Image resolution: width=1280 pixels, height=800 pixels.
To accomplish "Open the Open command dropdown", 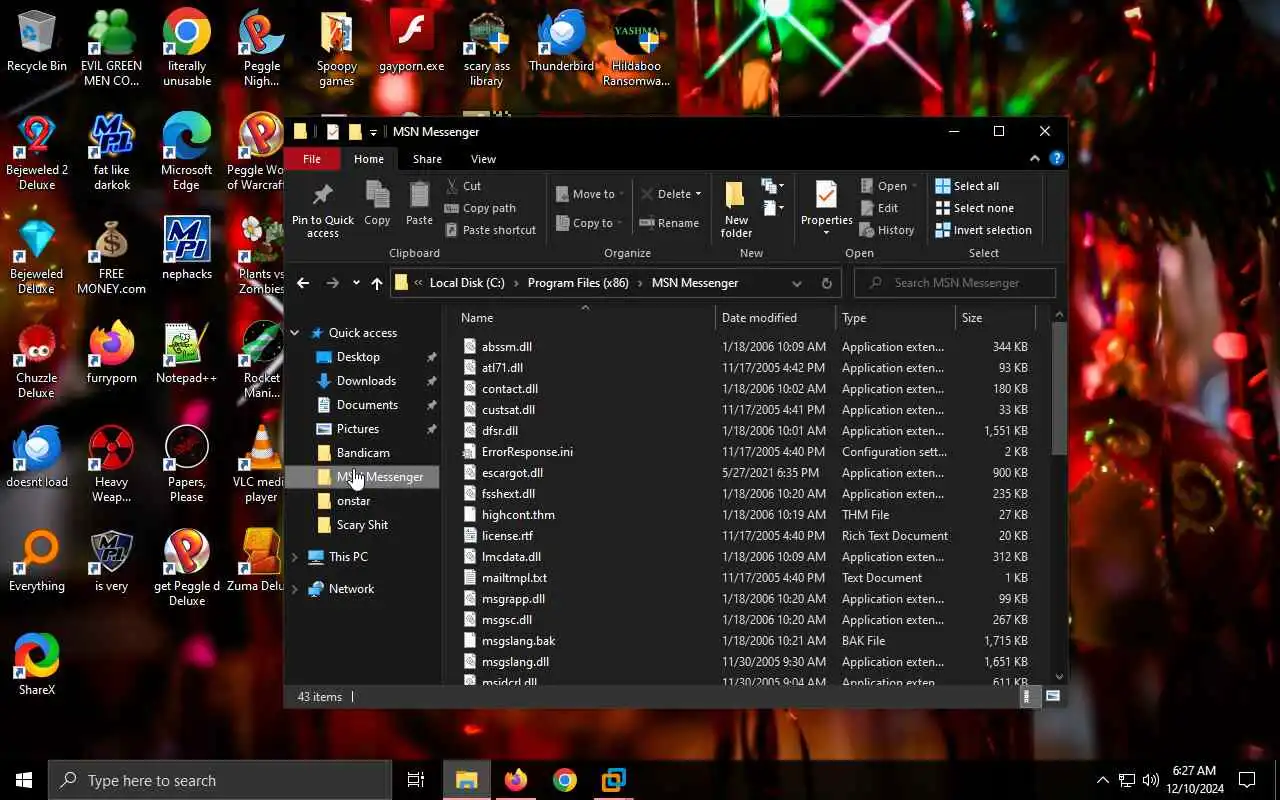I will click(x=913, y=186).
